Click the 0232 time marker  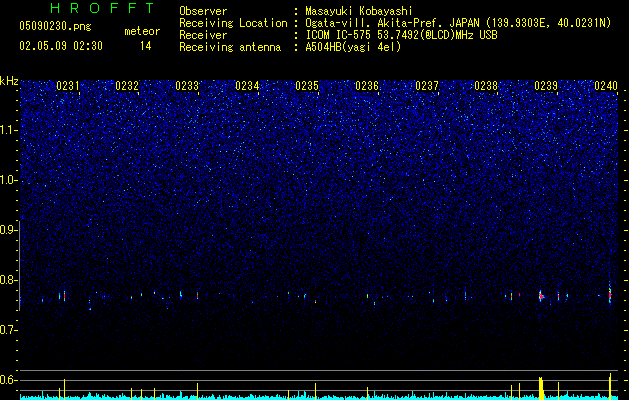tap(127, 86)
